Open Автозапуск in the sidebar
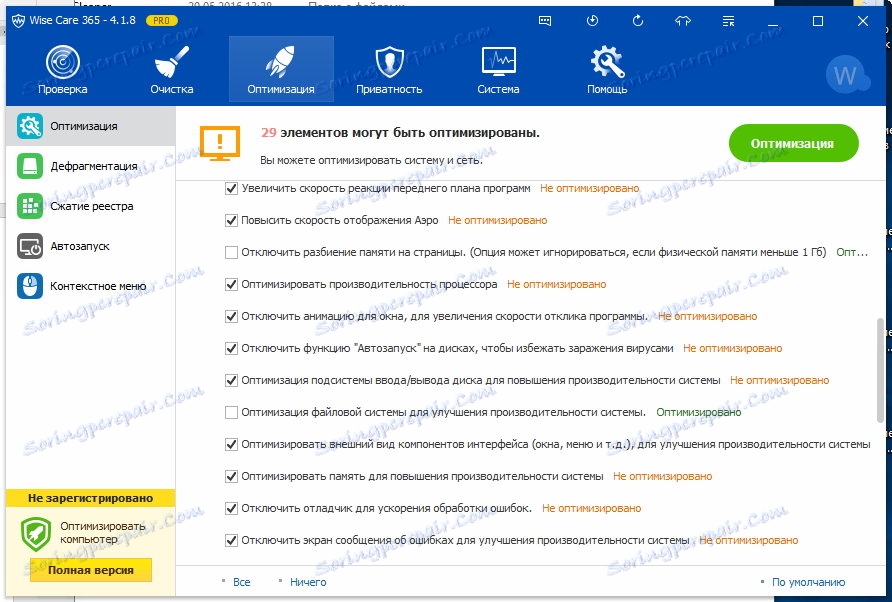The width and height of the screenshot is (892, 602). pos(90,246)
